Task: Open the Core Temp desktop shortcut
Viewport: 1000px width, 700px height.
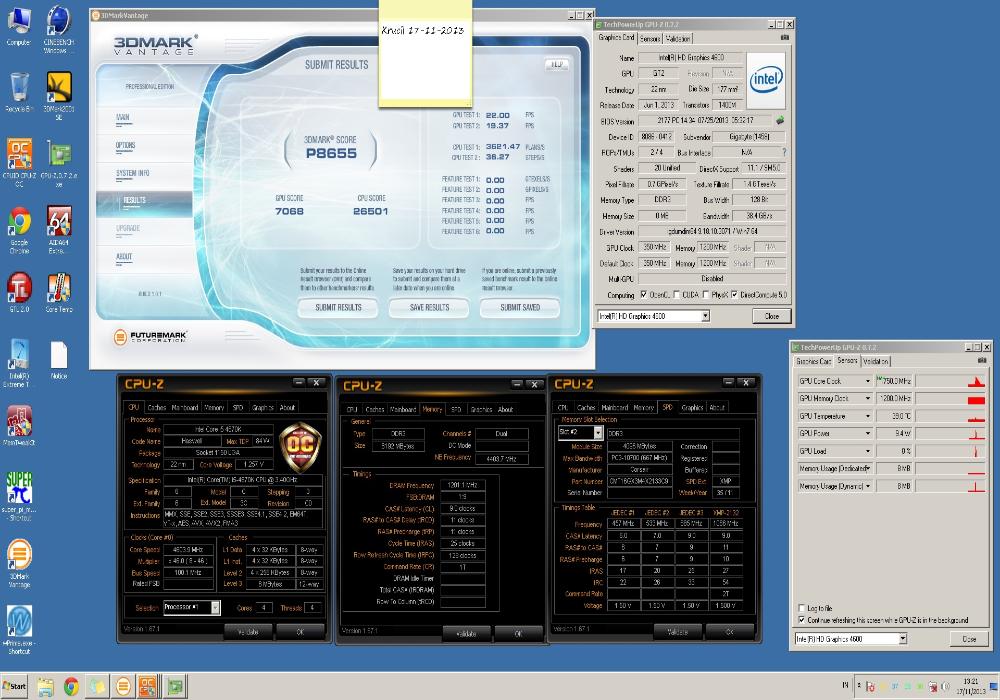Action: coord(58,292)
